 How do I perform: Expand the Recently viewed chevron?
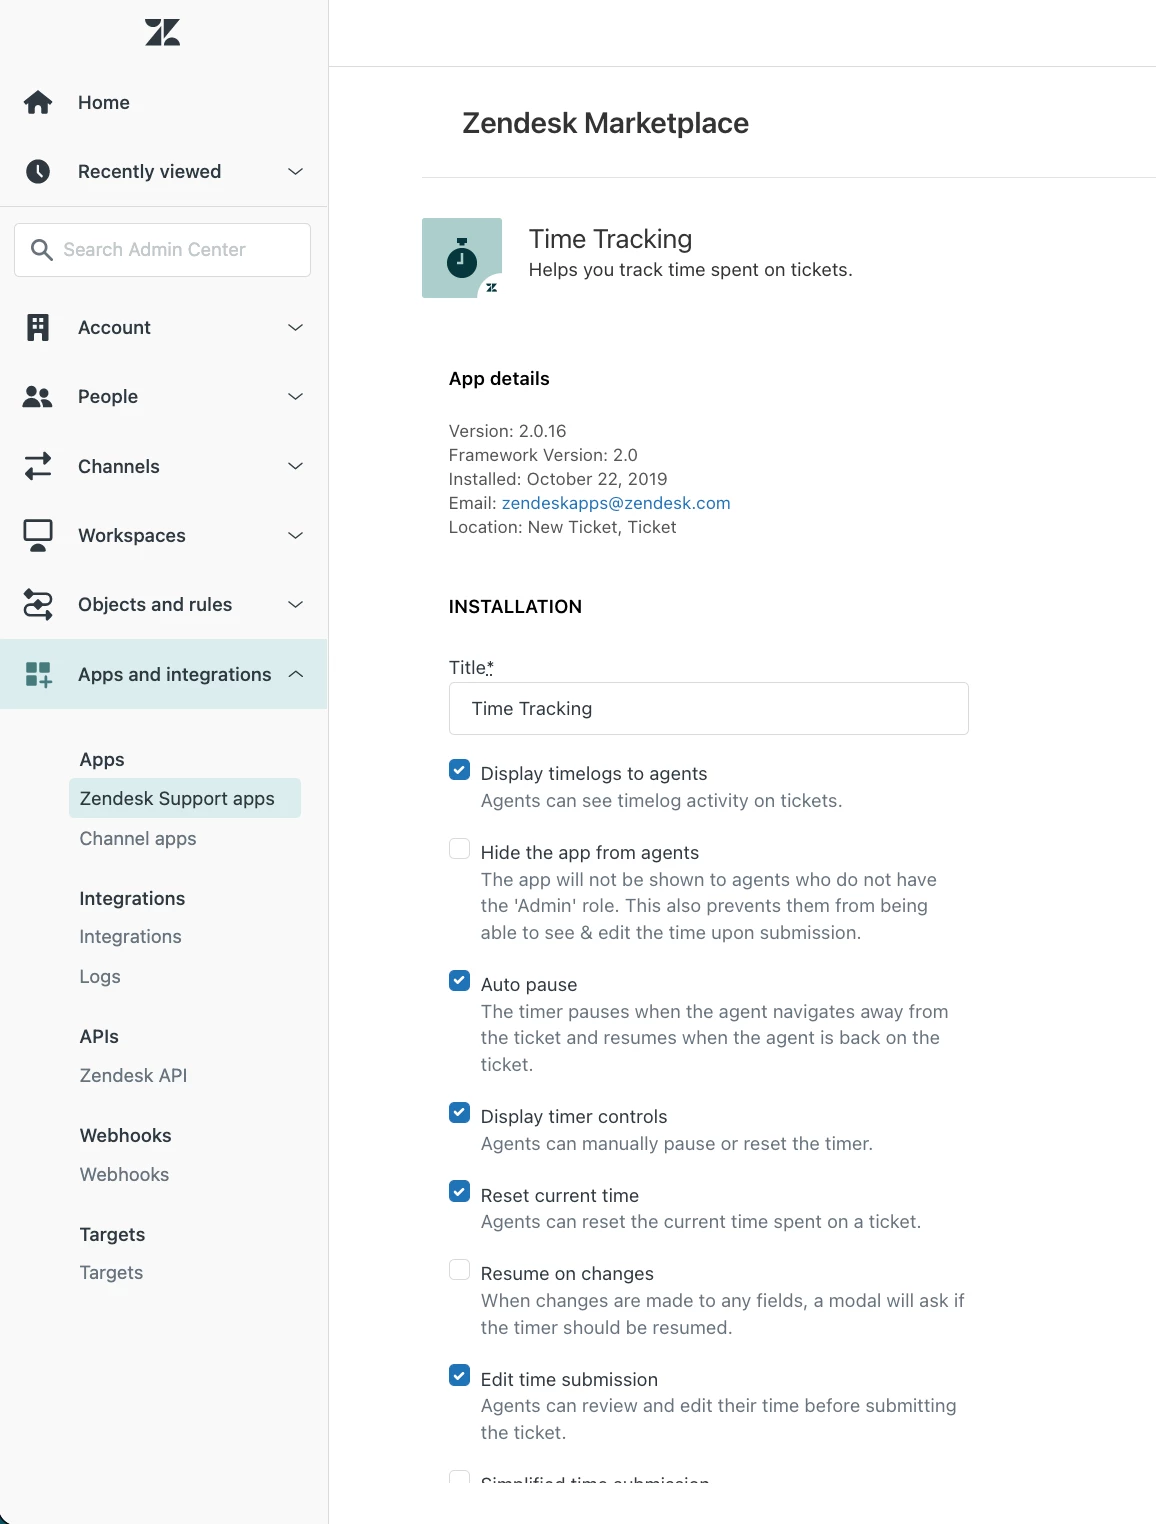click(x=295, y=171)
